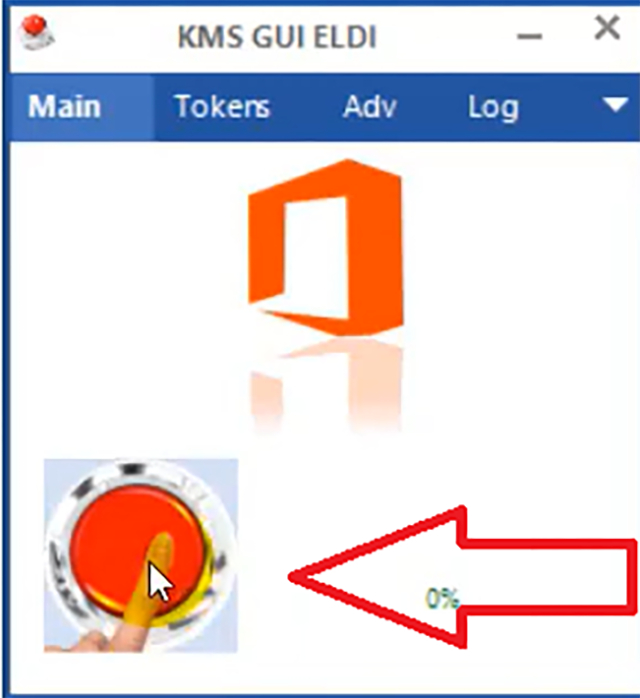
Task: Click the faded Office logo reflection
Action: click(x=326, y=385)
